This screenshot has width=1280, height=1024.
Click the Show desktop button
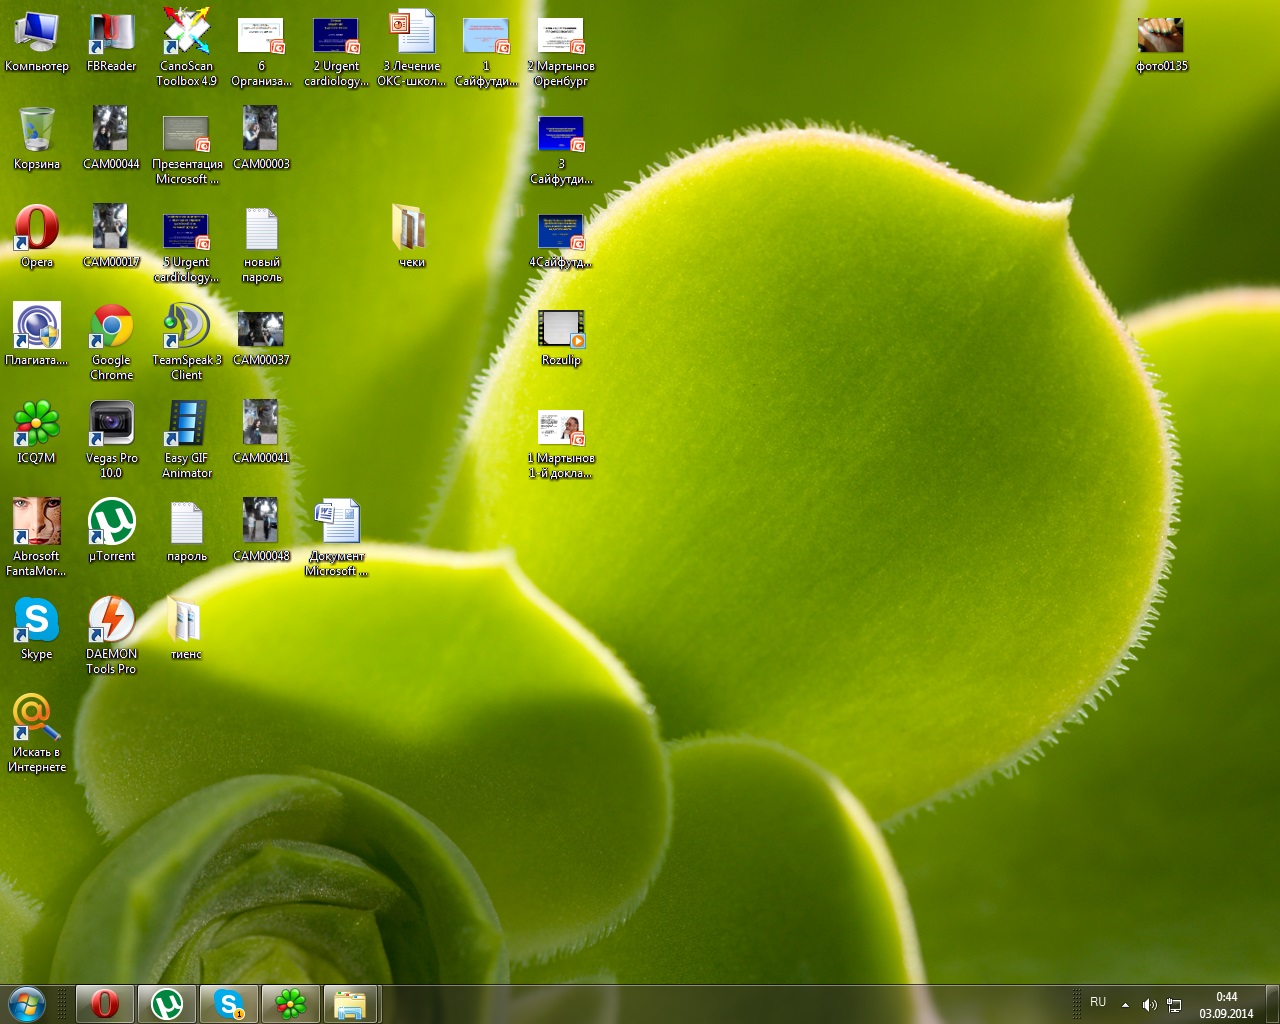(1272, 1004)
